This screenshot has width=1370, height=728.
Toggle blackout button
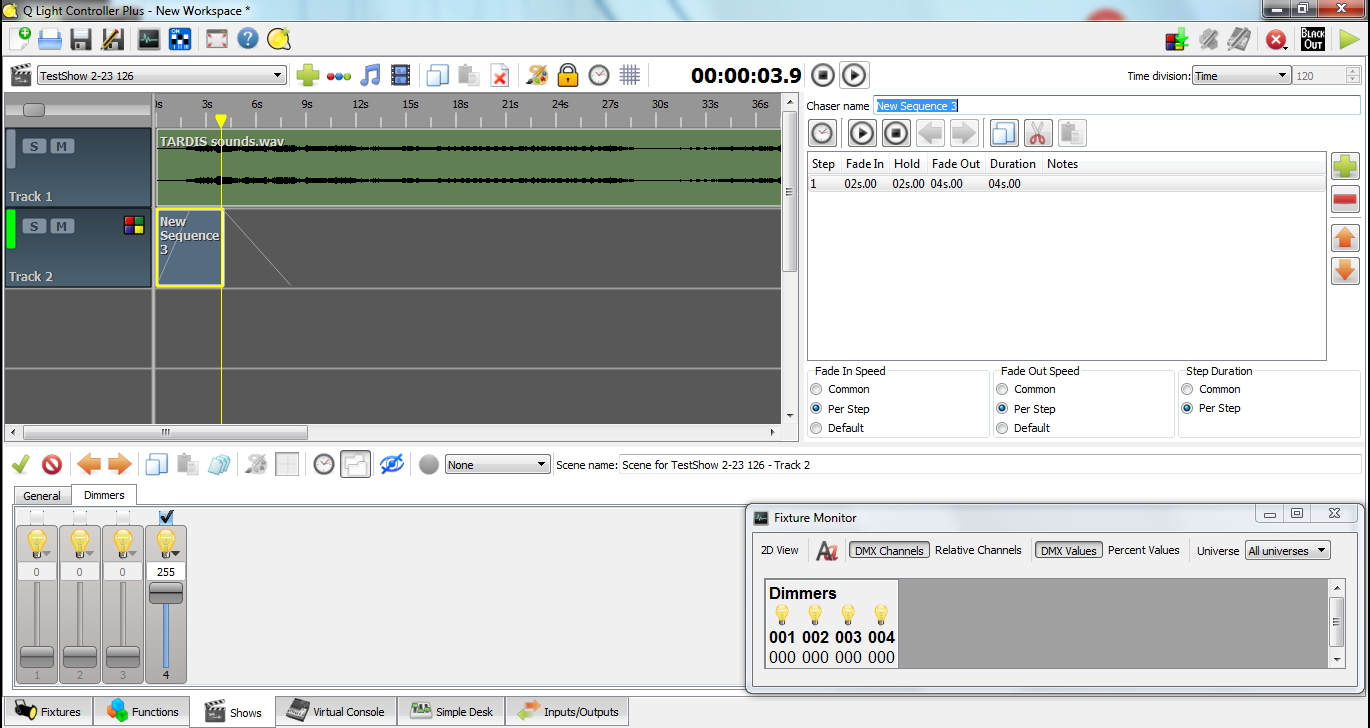(1312, 39)
